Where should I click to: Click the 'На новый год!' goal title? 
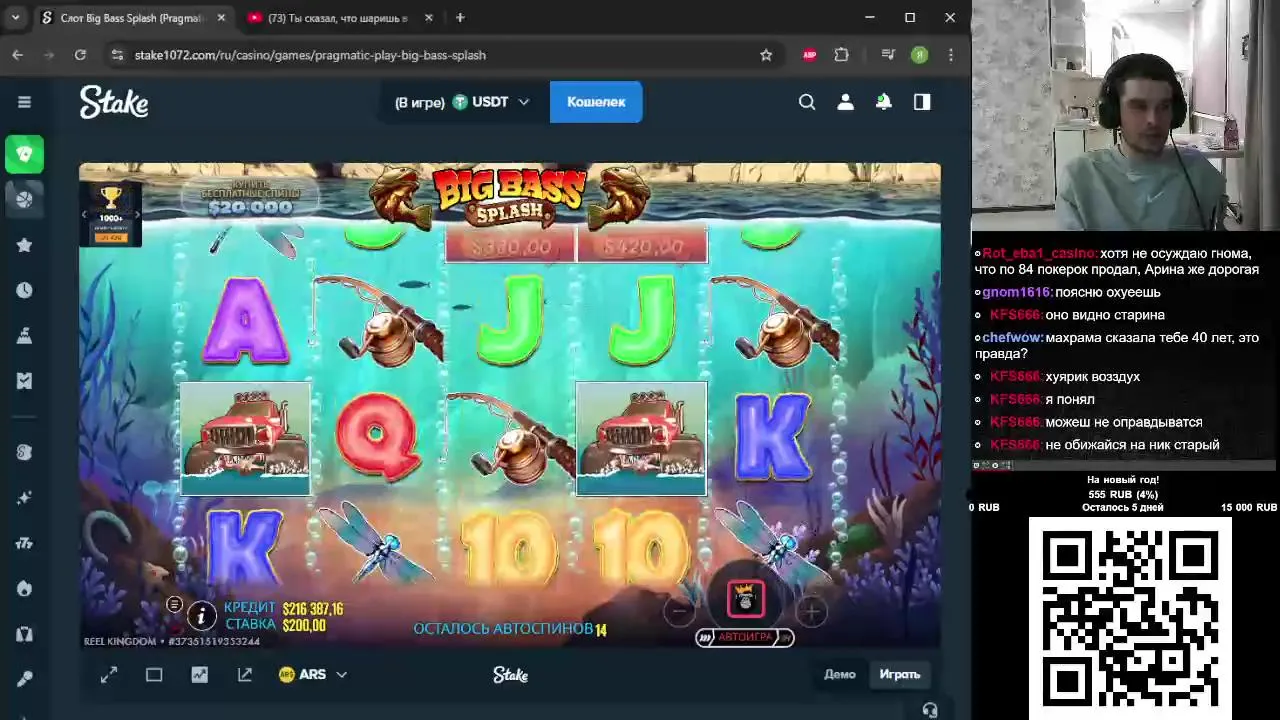click(1123, 480)
